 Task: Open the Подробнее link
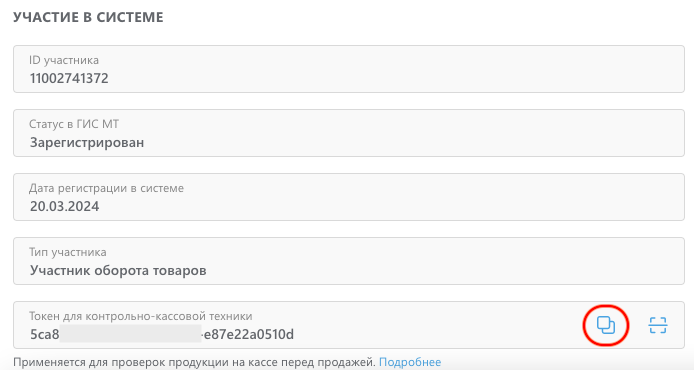[x=410, y=362]
